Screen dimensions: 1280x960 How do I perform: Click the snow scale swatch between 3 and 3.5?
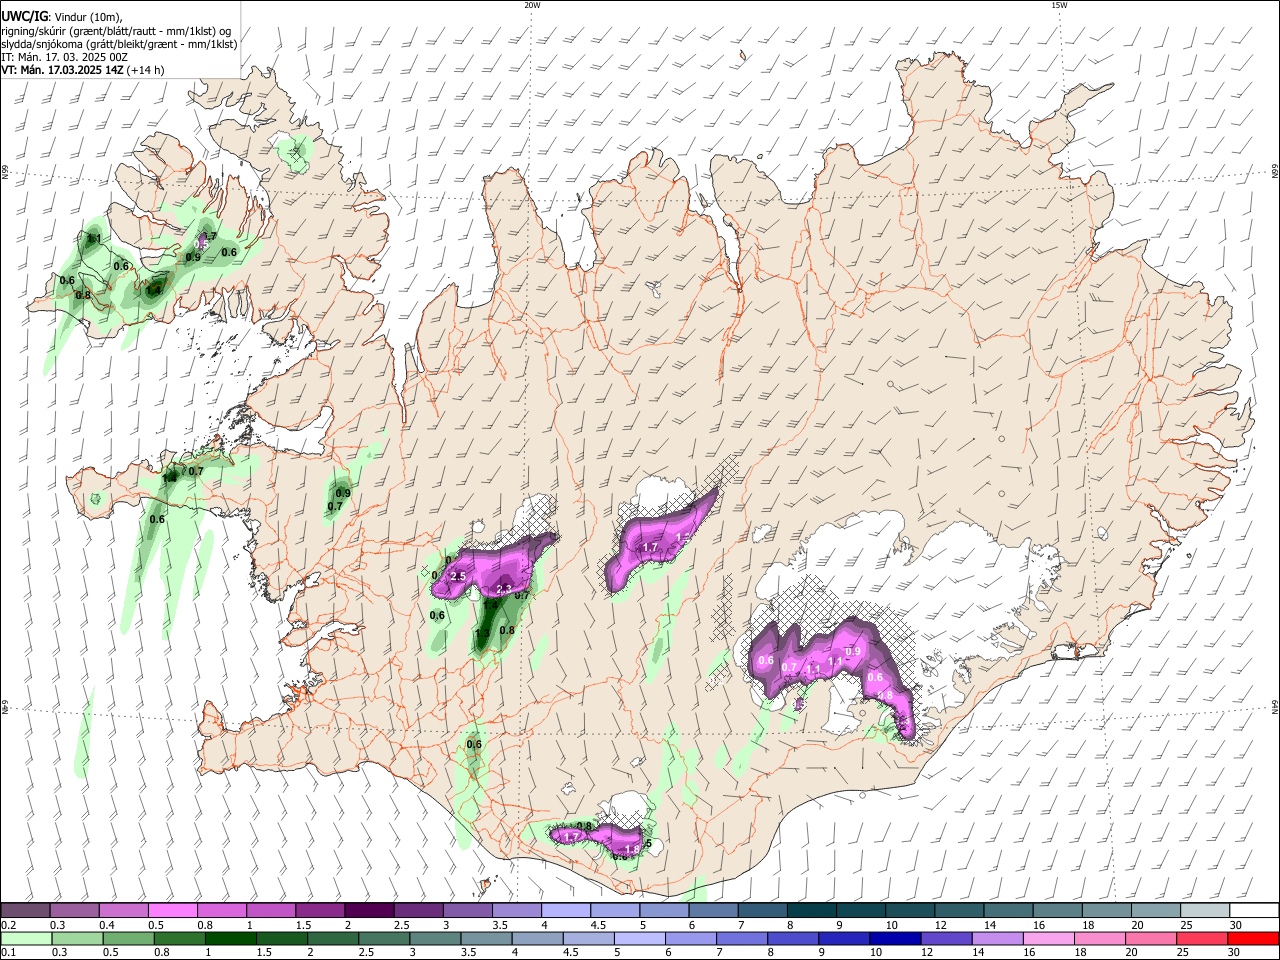468,910
